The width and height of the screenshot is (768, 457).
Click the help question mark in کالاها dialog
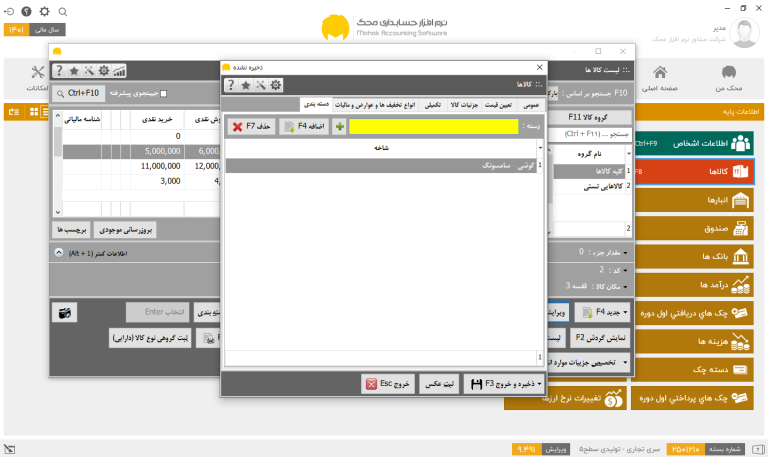tap(231, 85)
